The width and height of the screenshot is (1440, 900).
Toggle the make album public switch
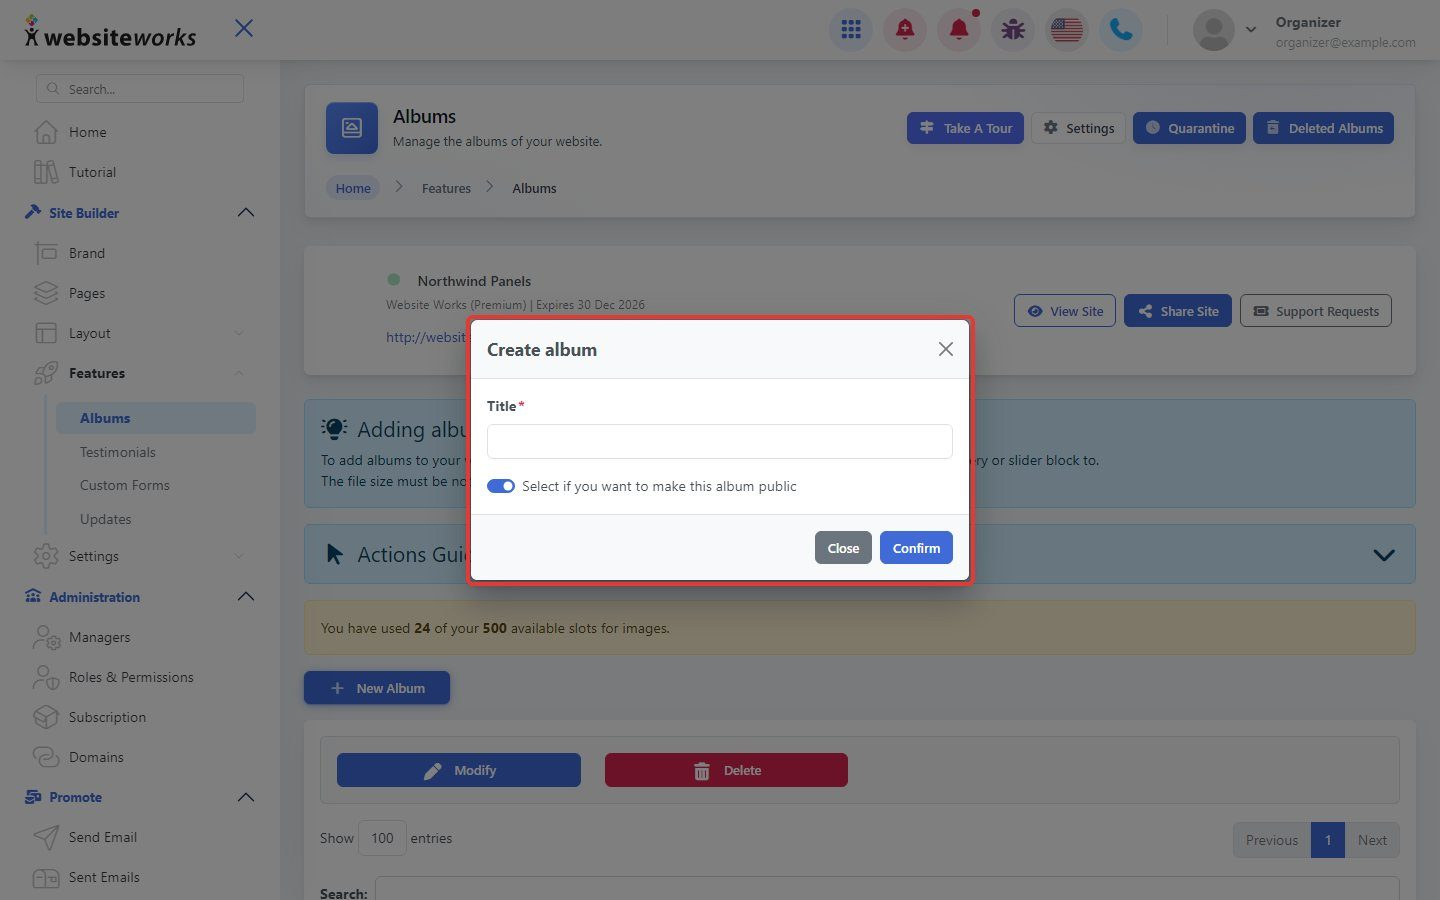tap(501, 486)
